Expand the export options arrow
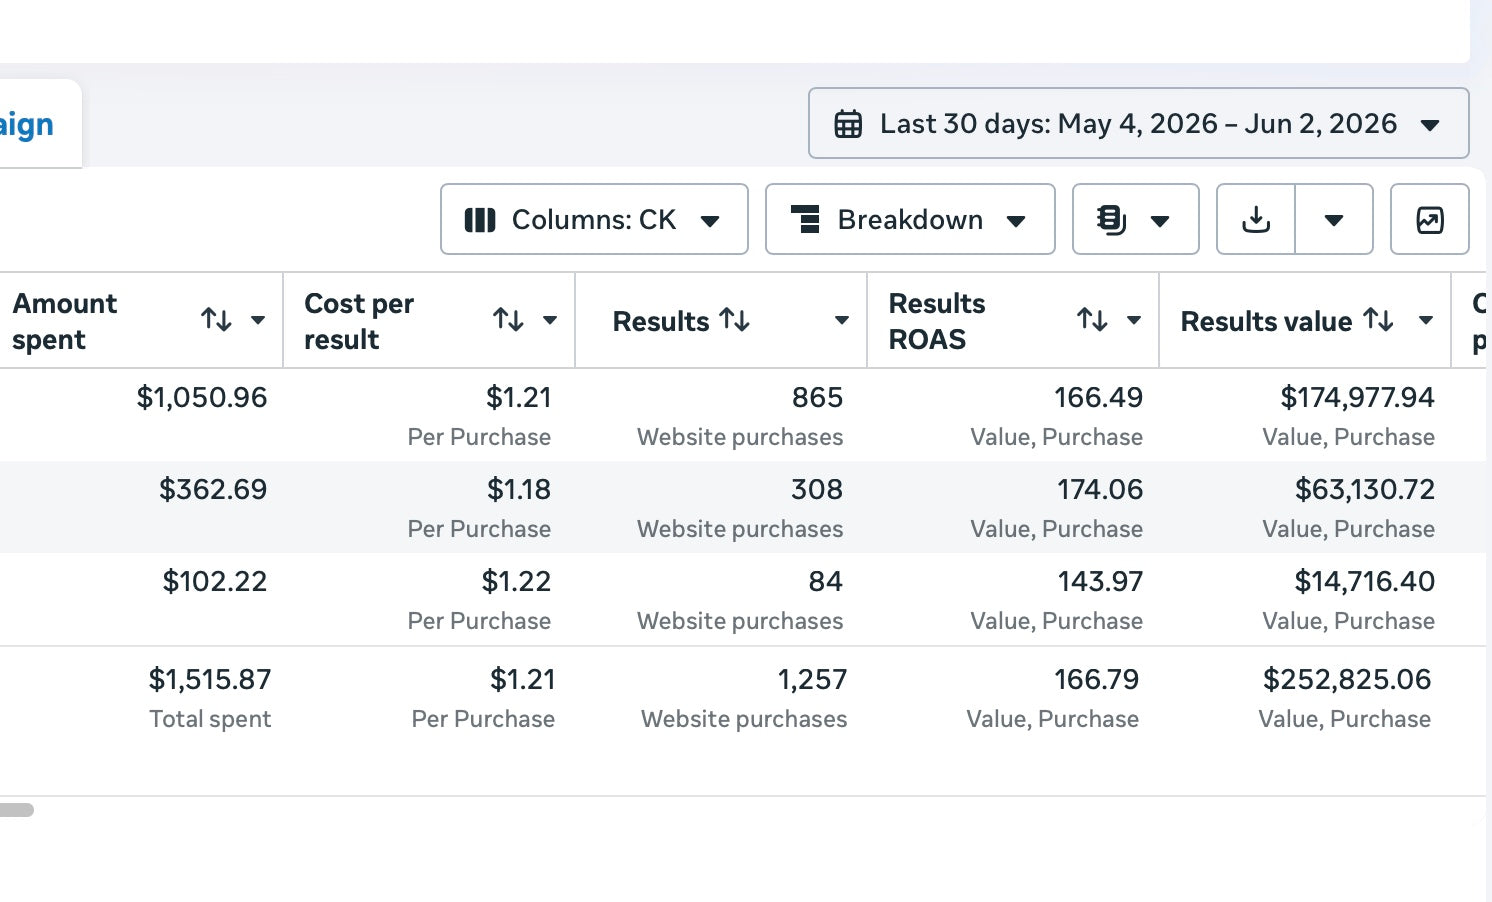1492x902 pixels. tap(1334, 219)
